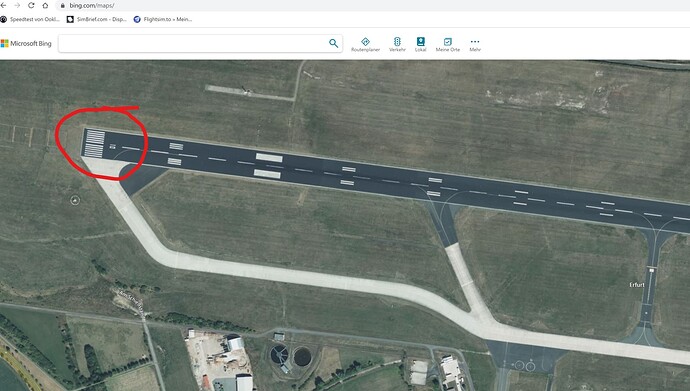Open Speedtest von Ookla bookmark
This screenshot has height=391, width=690.
pos(30,19)
